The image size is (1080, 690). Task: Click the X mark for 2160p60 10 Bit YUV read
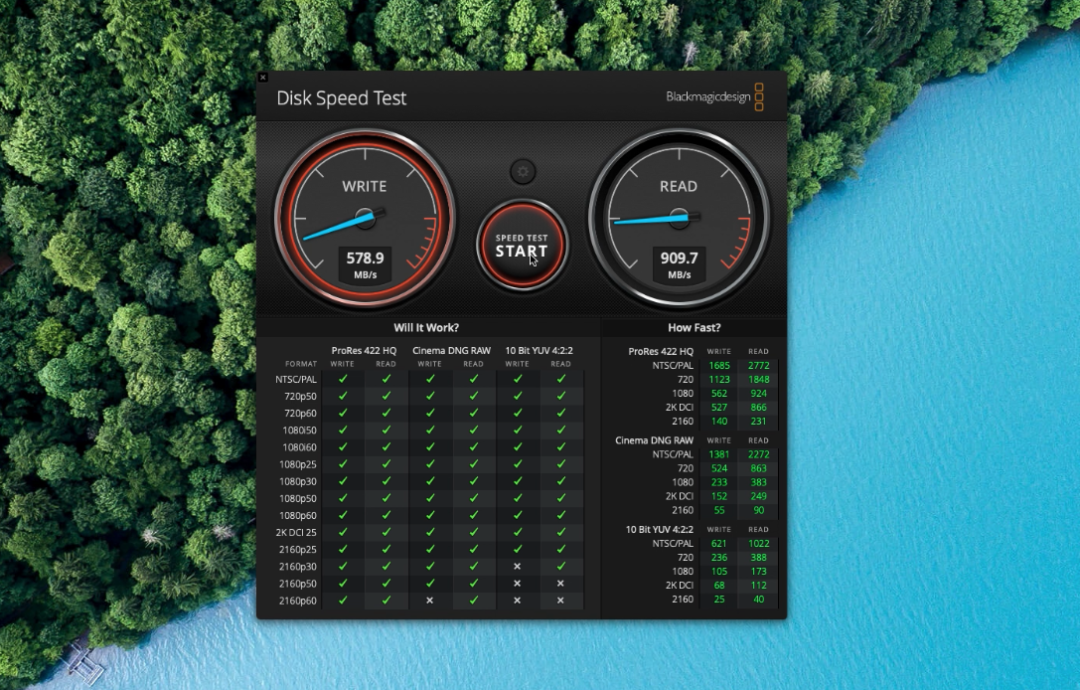(561, 600)
